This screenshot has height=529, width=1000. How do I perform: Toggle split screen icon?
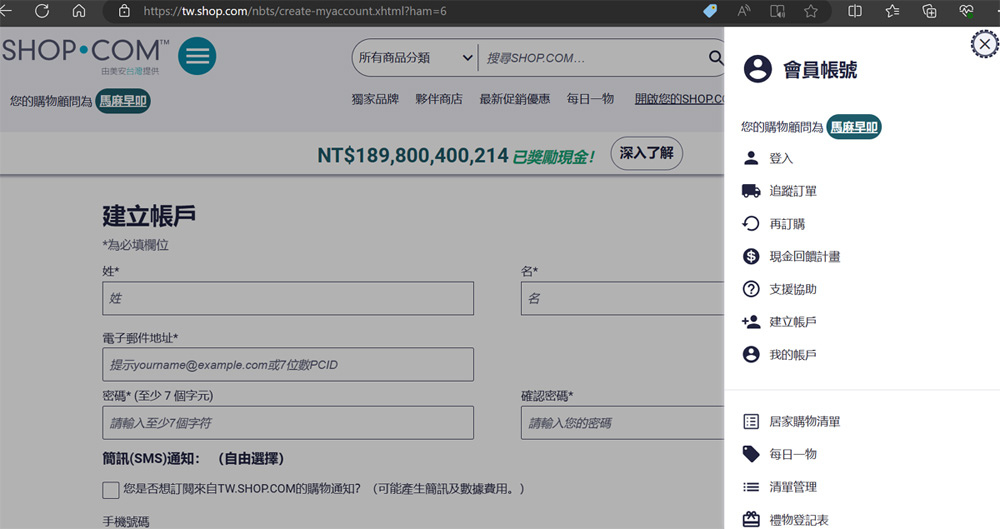855,11
